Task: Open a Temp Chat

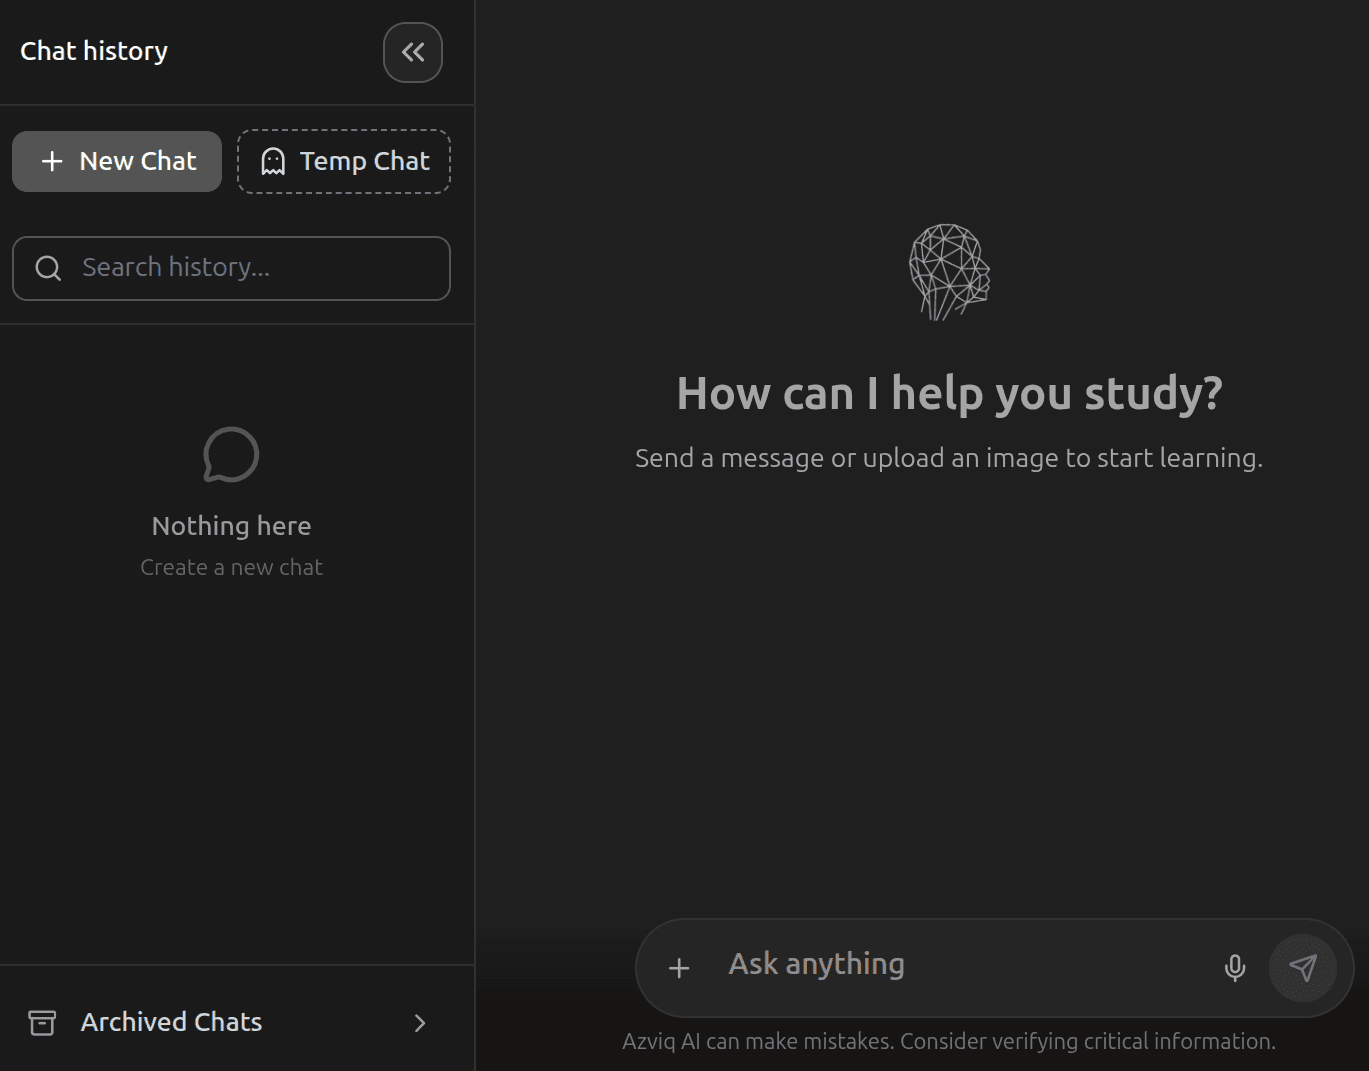Action: [344, 161]
